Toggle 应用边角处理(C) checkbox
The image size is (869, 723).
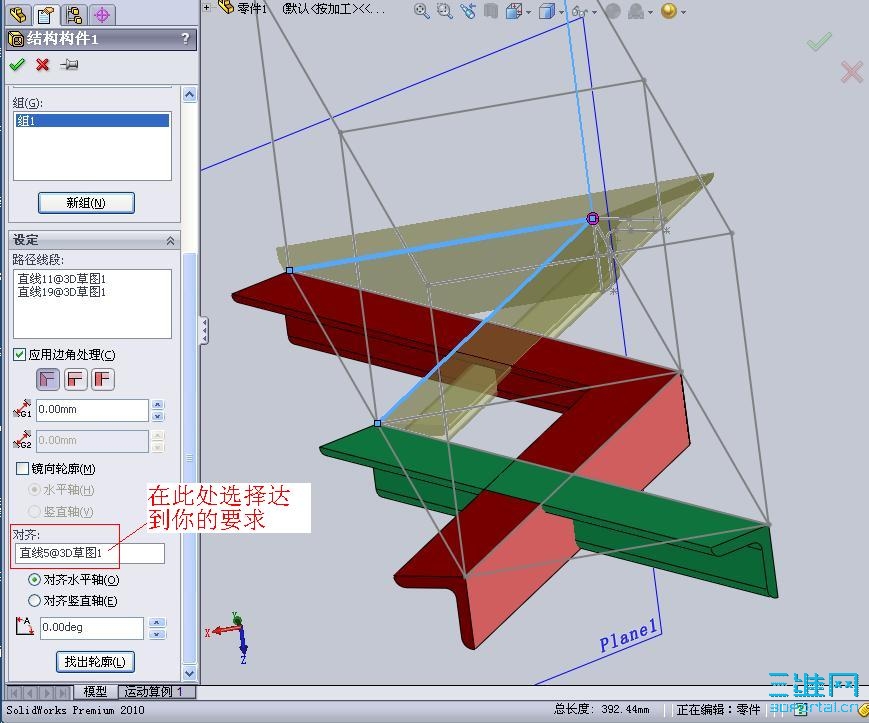click(19, 355)
